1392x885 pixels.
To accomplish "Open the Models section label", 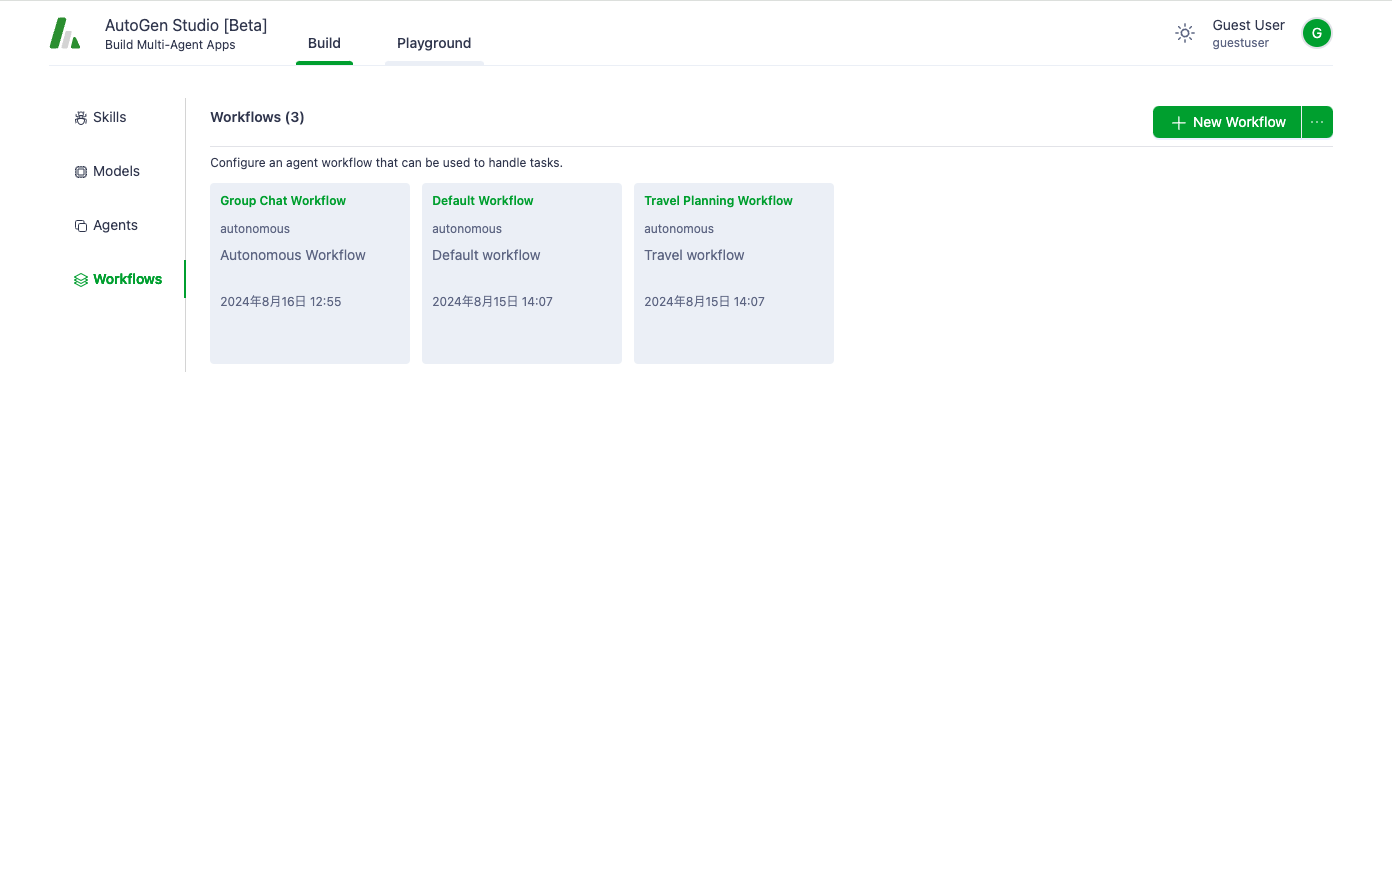I will 116,171.
